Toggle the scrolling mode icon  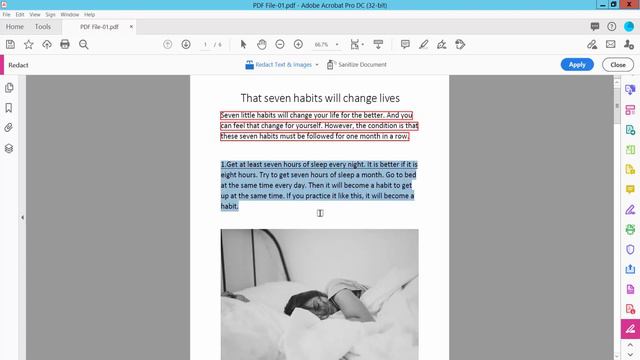pyautogui.click(x=378, y=44)
